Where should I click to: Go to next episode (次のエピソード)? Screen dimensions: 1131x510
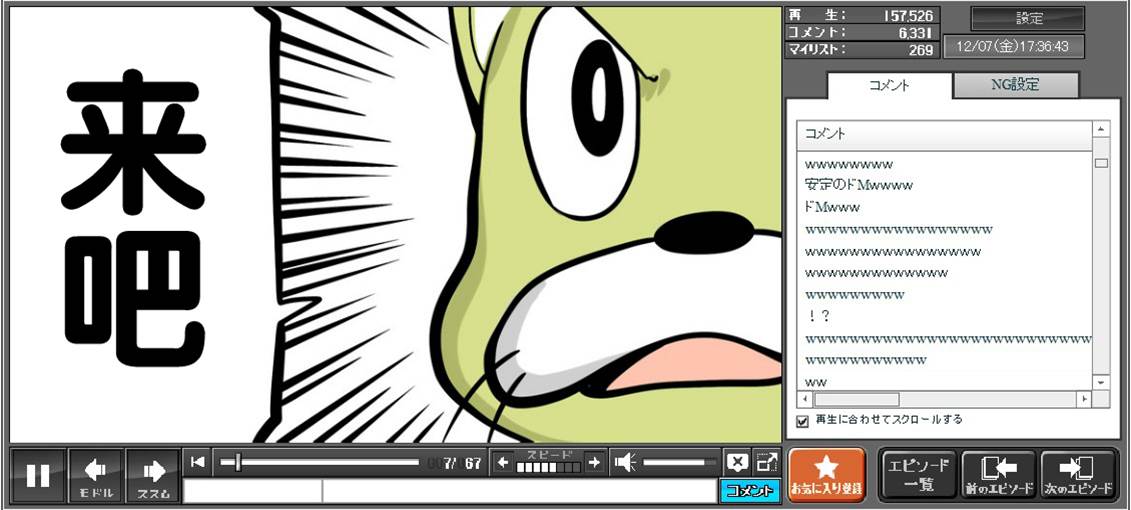tap(1078, 475)
